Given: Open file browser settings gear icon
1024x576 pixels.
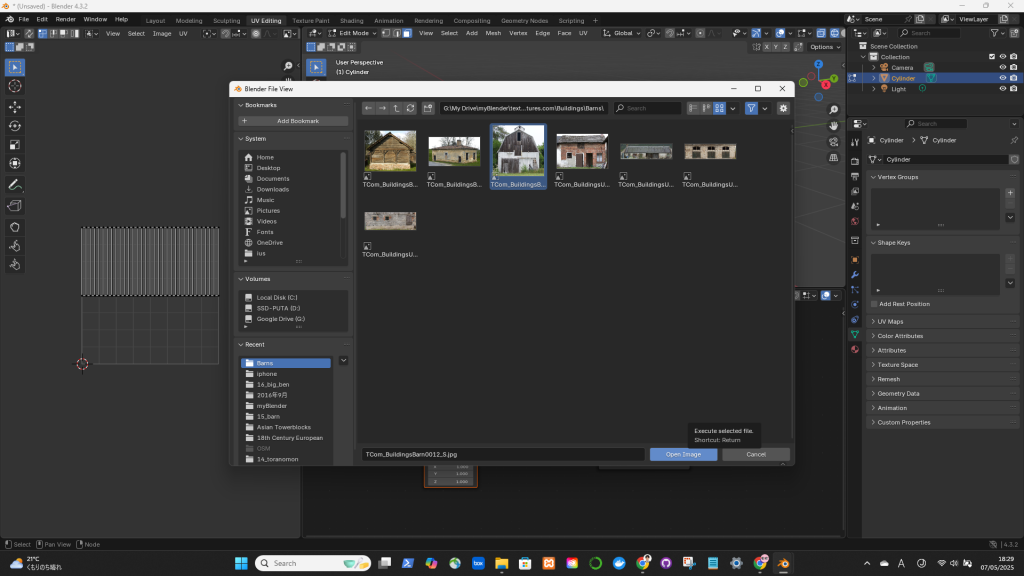Looking at the screenshot, I should coord(783,108).
